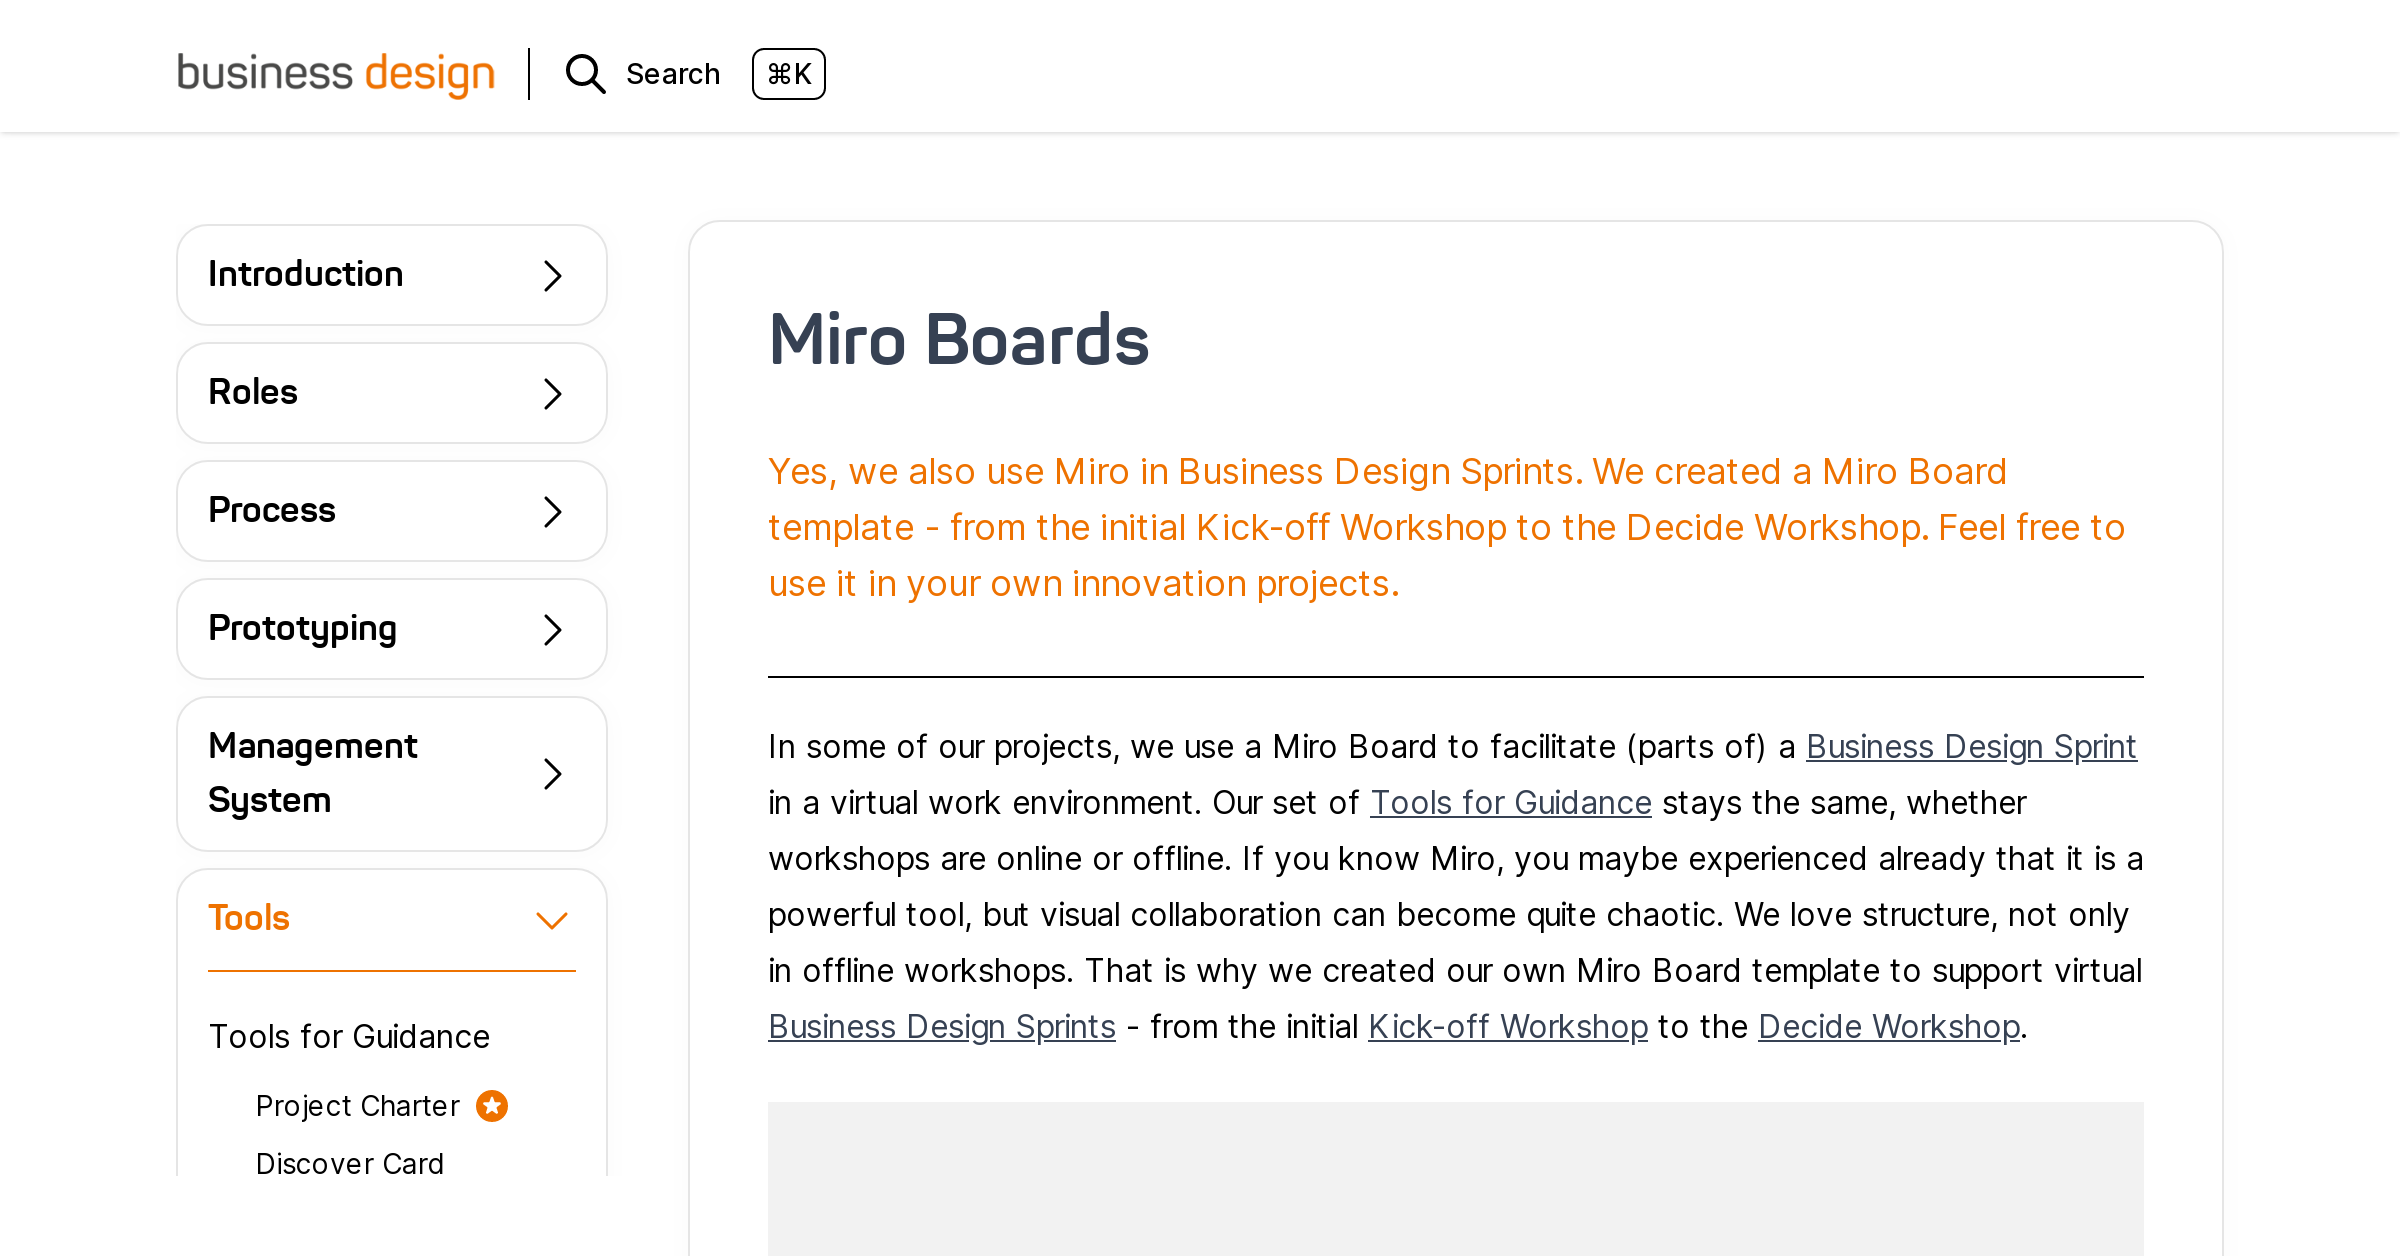Image resolution: width=2400 pixels, height=1256 pixels.
Task: Click the search magnifier icon
Action: coord(585,74)
